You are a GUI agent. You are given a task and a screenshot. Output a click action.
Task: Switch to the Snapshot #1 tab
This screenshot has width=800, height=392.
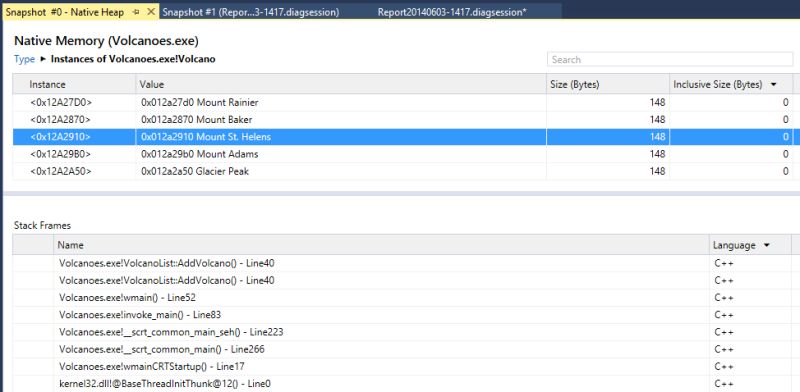pyautogui.click(x=250, y=12)
